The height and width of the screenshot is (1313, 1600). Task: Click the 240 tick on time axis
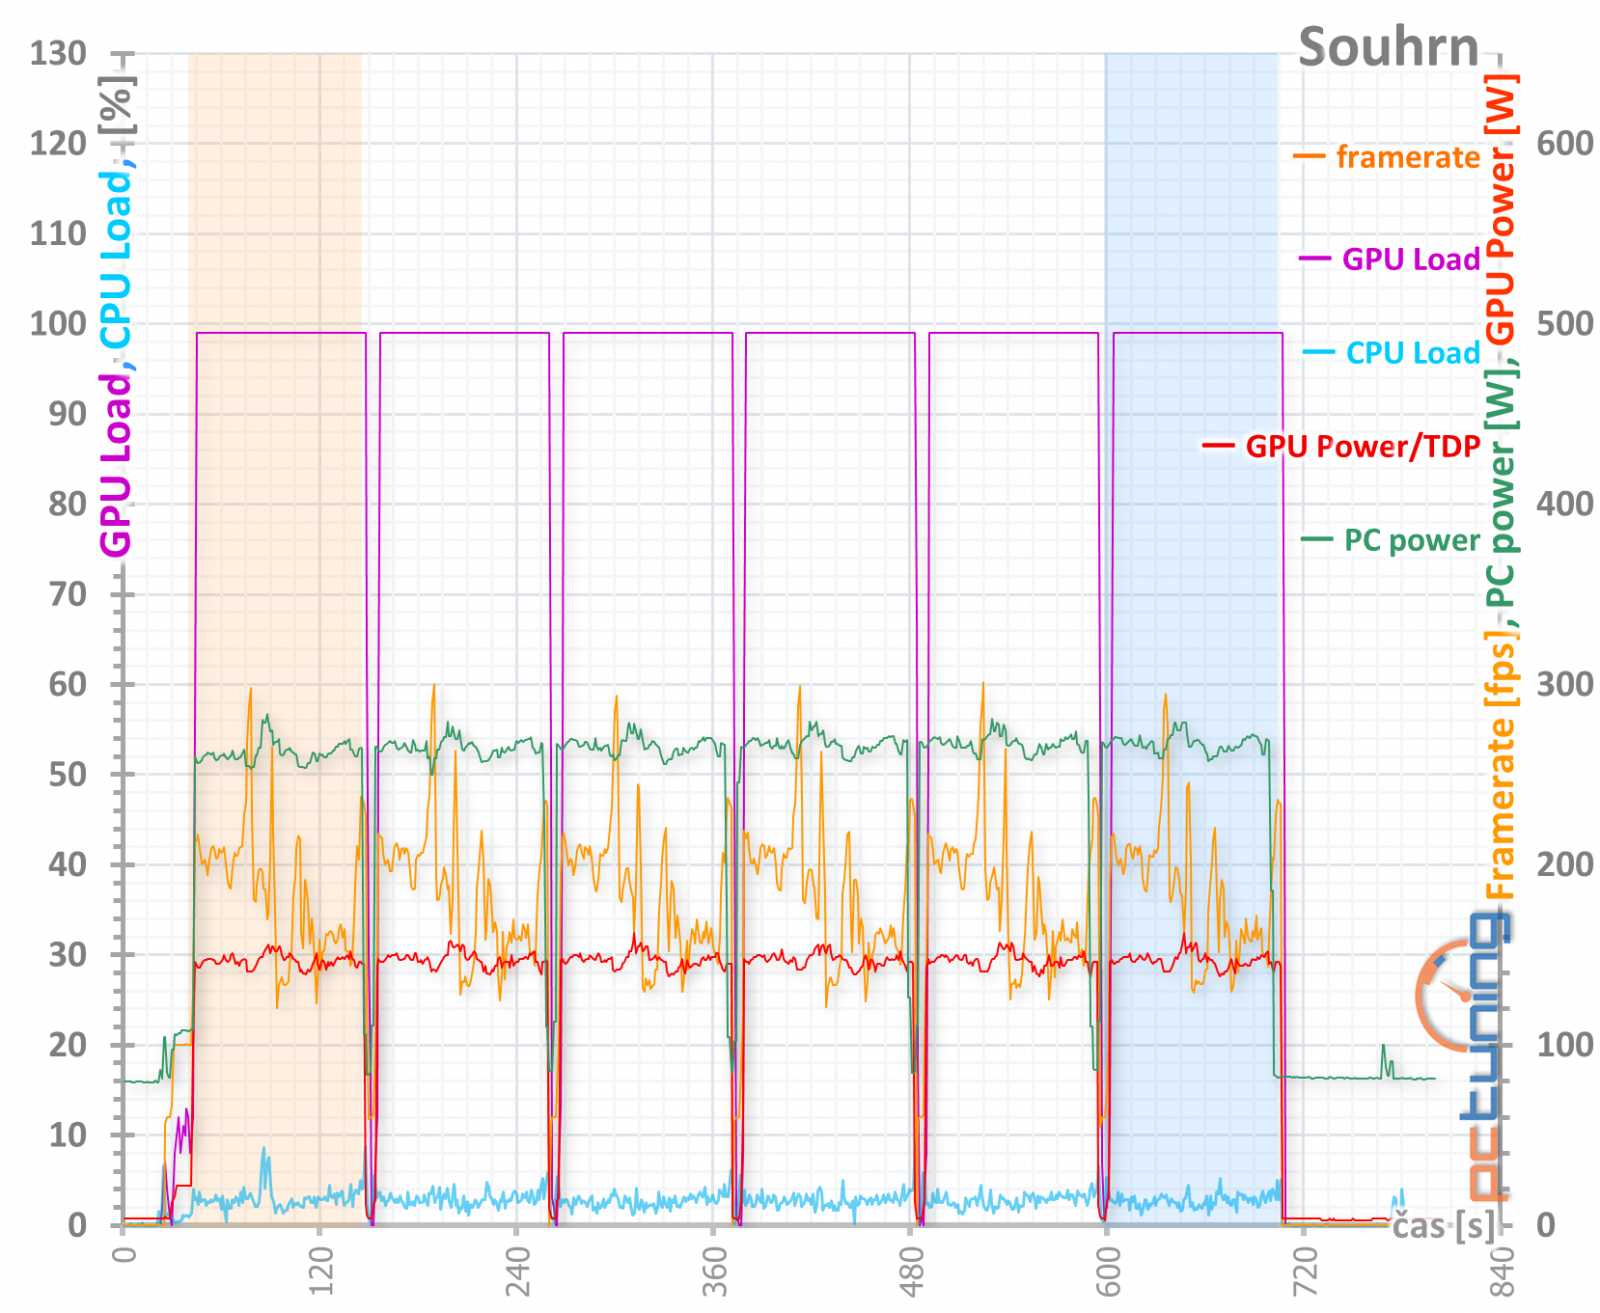point(517,1271)
